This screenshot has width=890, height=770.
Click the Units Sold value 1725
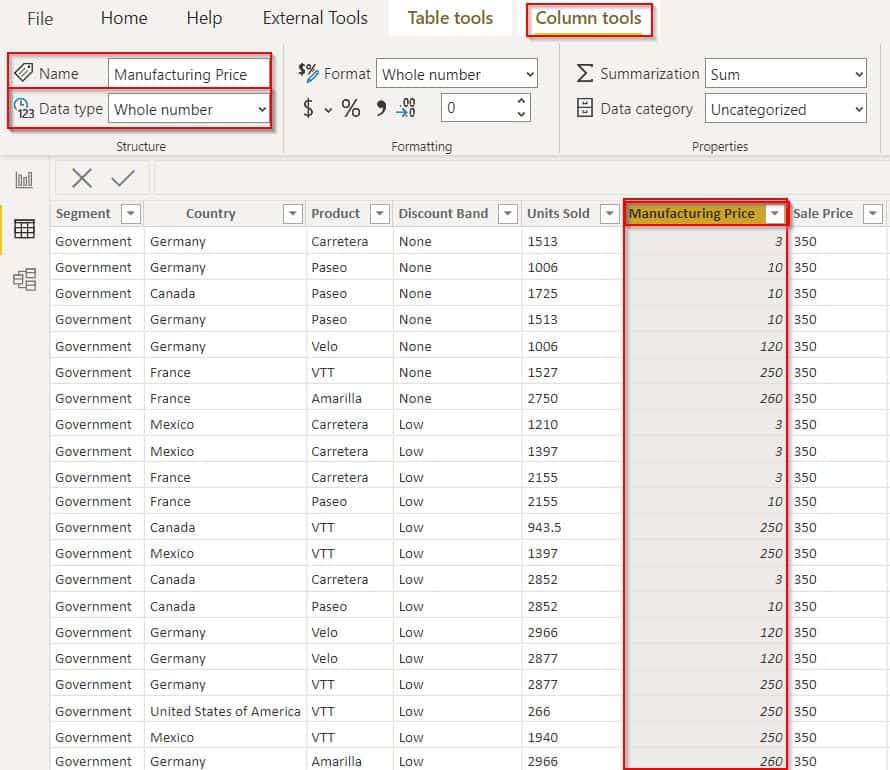pyautogui.click(x=543, y=293)
